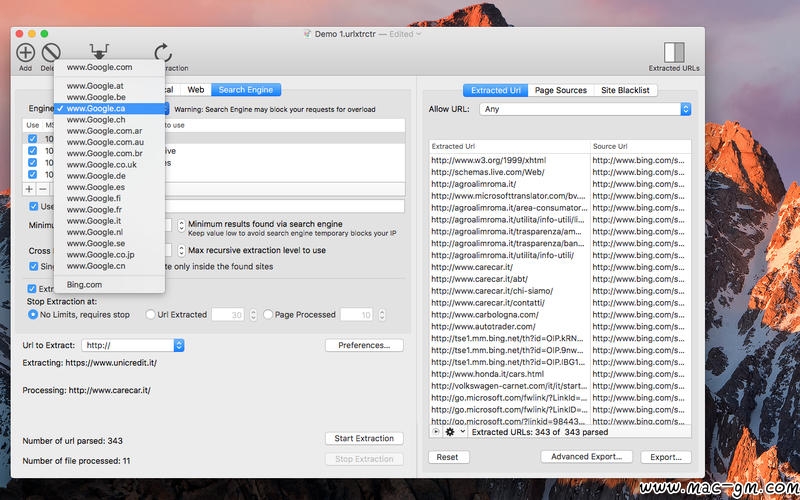Click the Stop Extraction button

point(364,459)
